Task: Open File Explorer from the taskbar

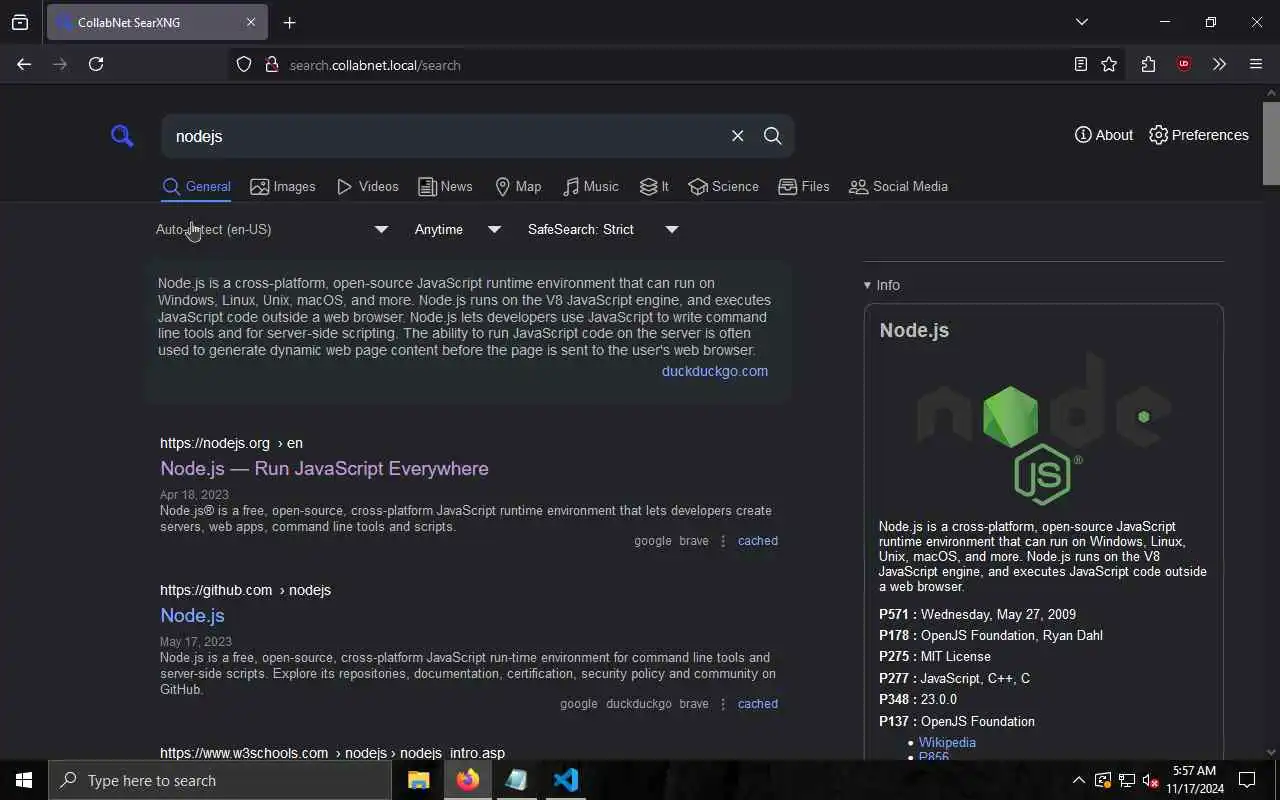Action: pyautogui.click(x=418, y=780)
